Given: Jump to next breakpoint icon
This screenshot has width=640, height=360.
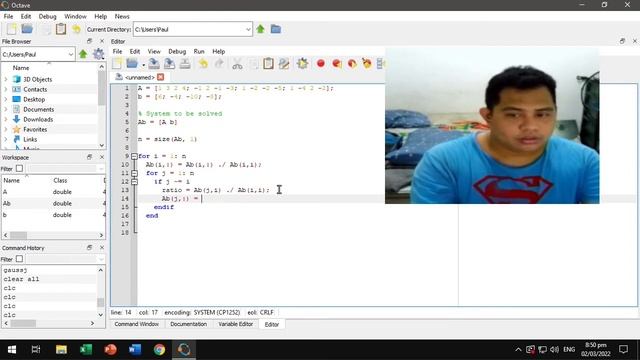Looking at the screenshot, I should (x=336, y=63).
